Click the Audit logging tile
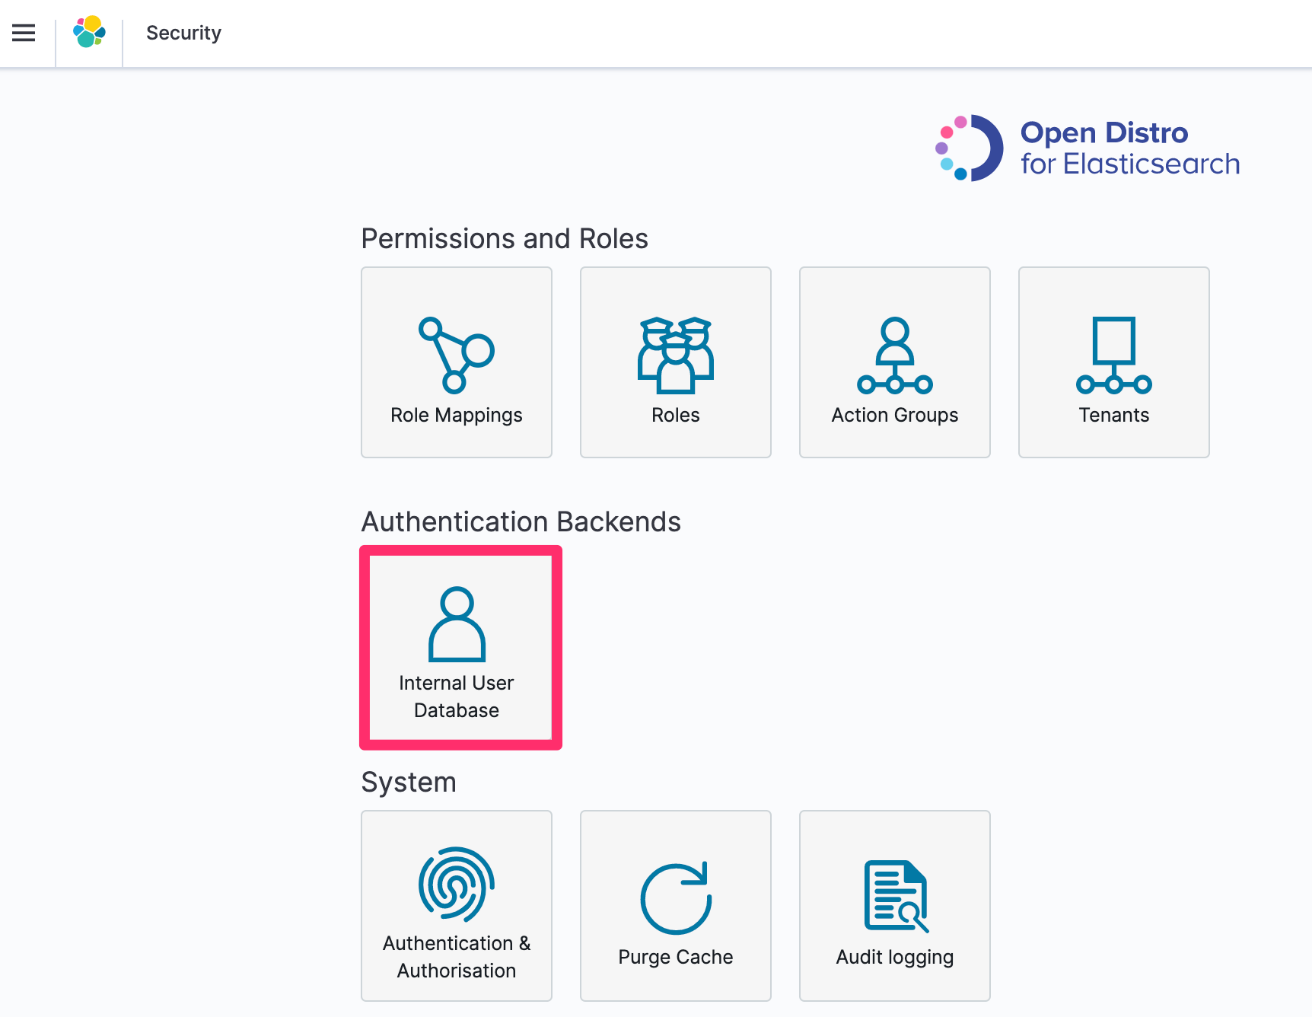Image resolution: width=1312 pixels, height=1017 pixels. [x=894, y=956]
